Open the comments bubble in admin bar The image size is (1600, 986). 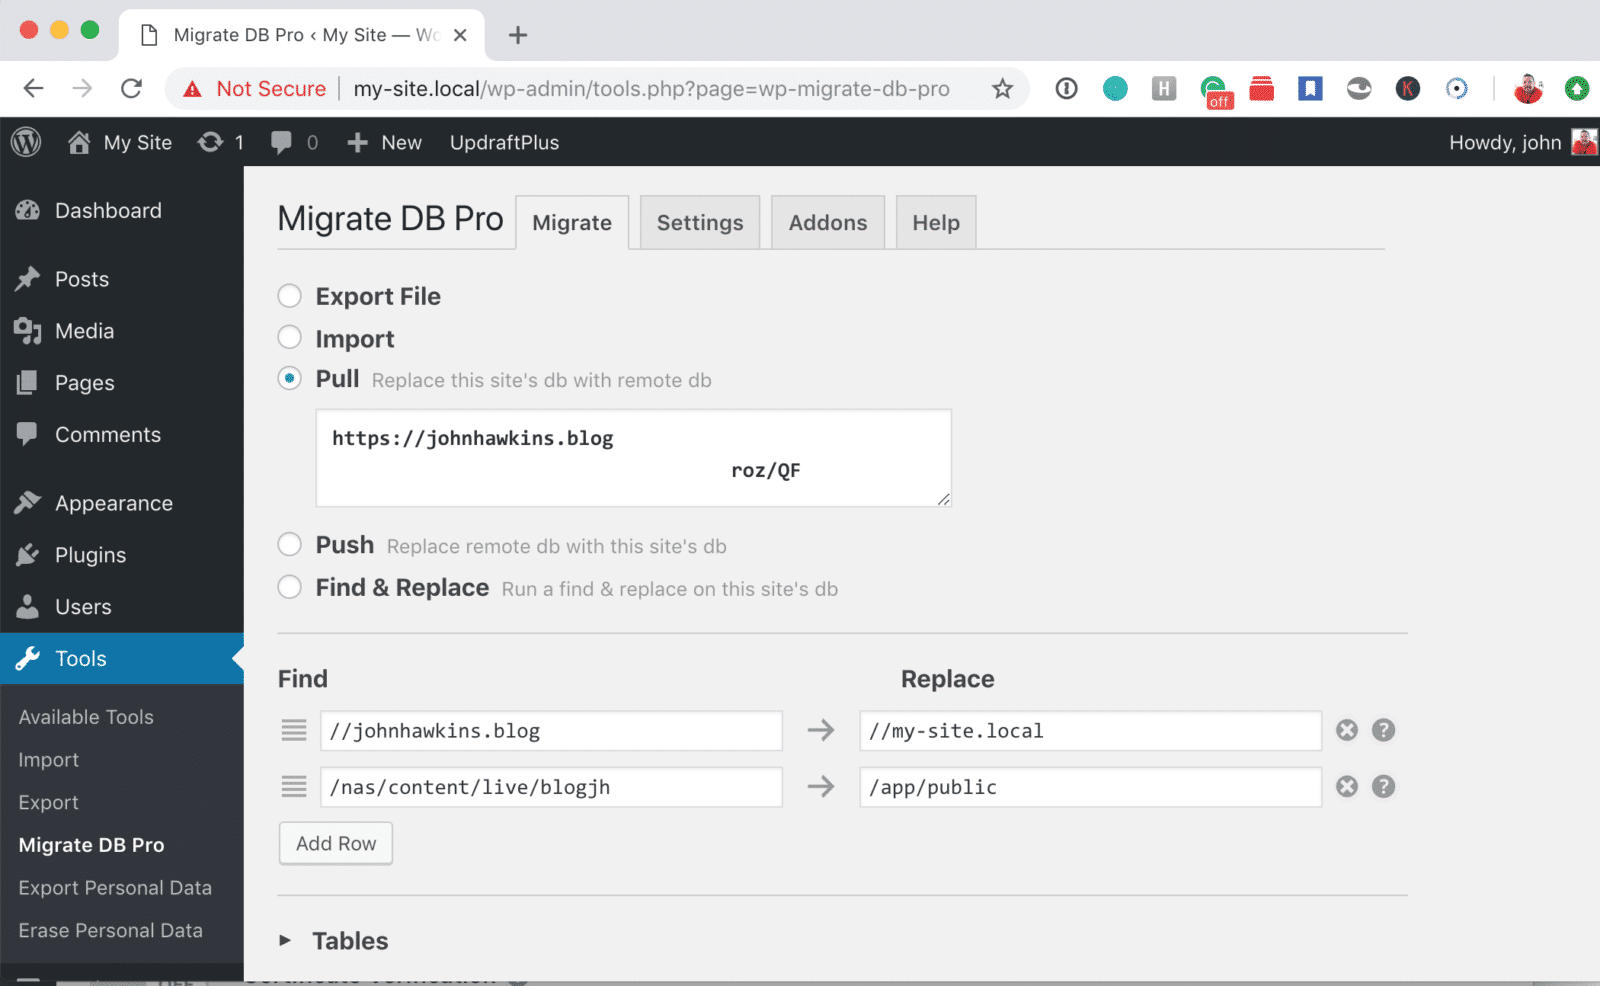coord(294,142)
